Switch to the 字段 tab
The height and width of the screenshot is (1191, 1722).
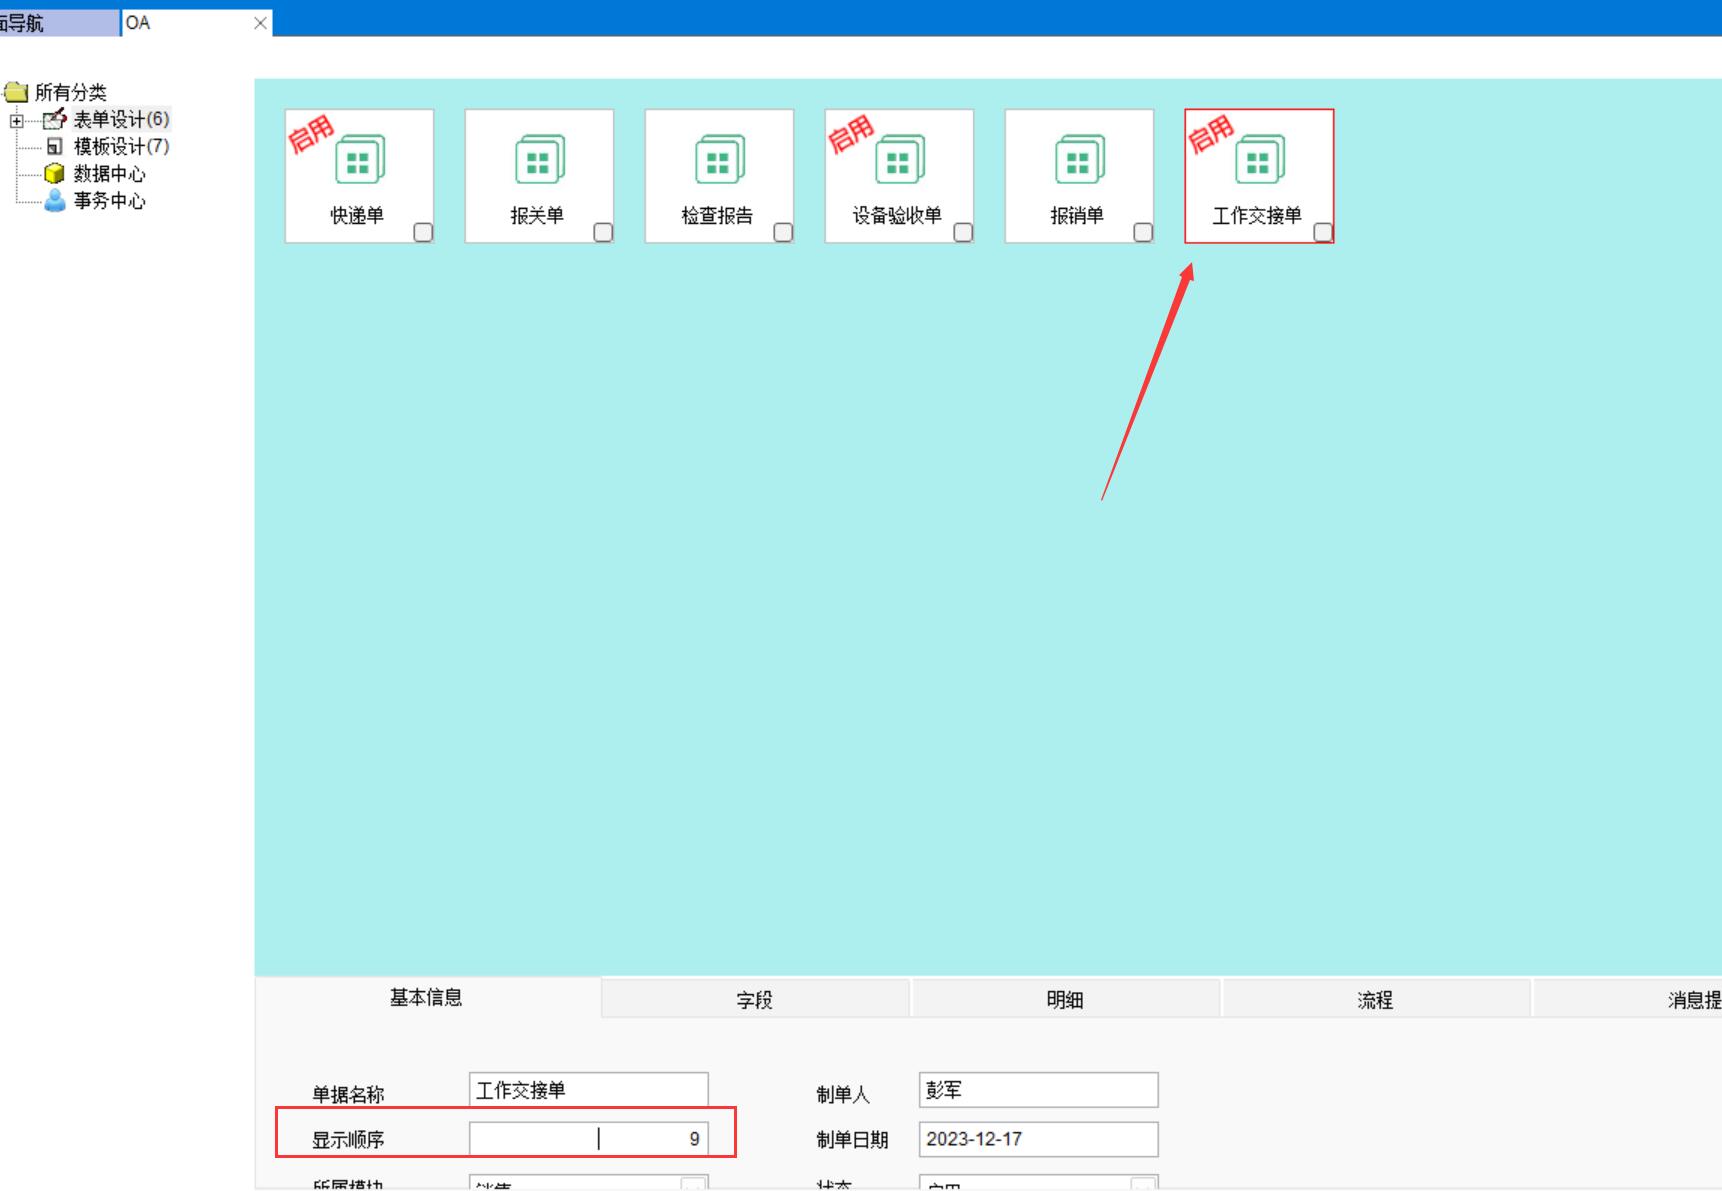pyautogui.click(x=755, y=999)
